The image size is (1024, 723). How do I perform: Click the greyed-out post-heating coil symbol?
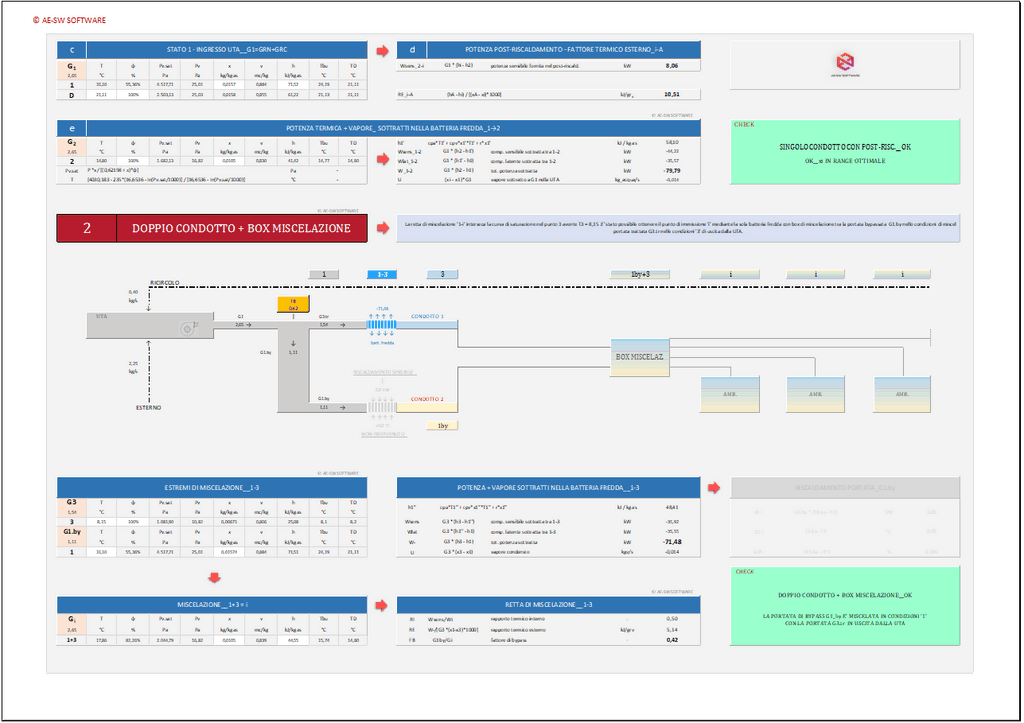(382, 407)
